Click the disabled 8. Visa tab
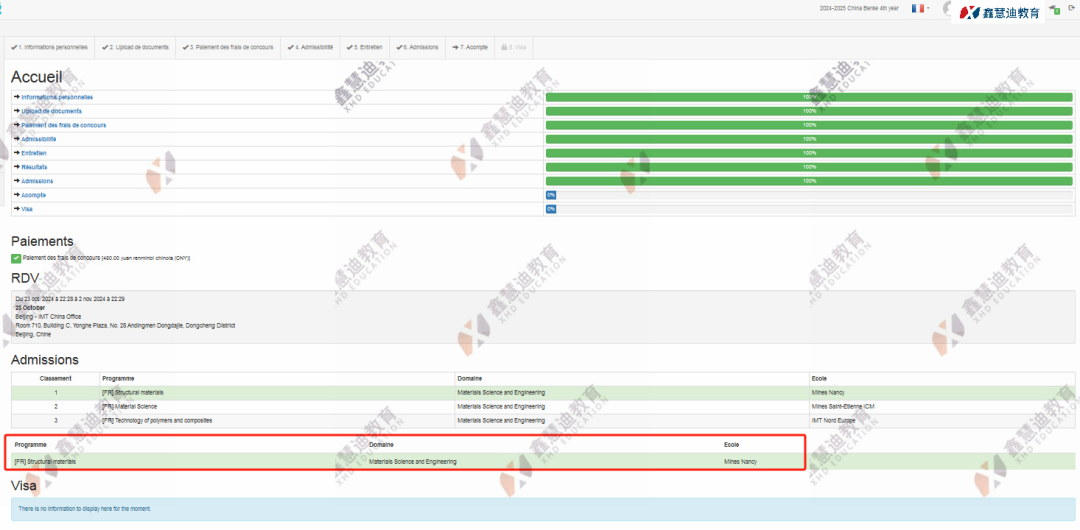Viewport: 1080px width, 530px height. pyautogui.click(x=513, y=48)
